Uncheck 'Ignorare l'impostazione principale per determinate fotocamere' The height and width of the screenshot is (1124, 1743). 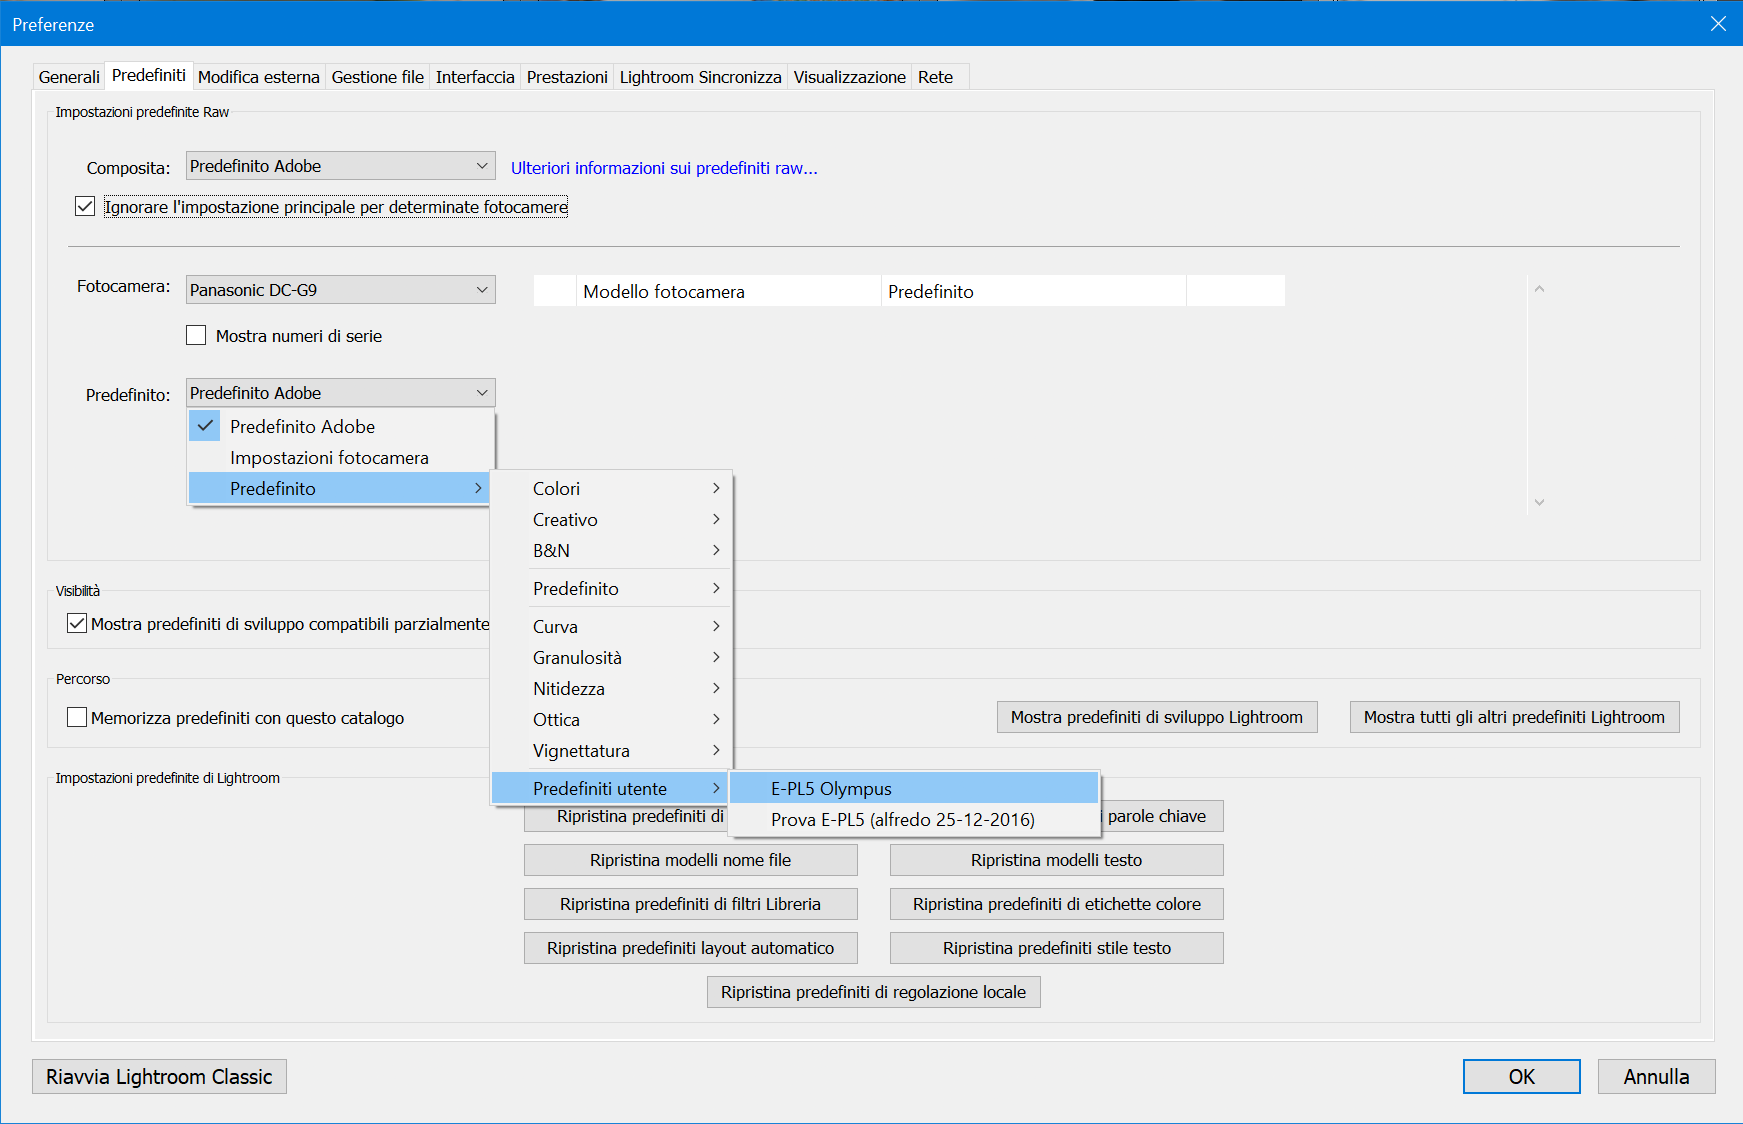[84, 206]
